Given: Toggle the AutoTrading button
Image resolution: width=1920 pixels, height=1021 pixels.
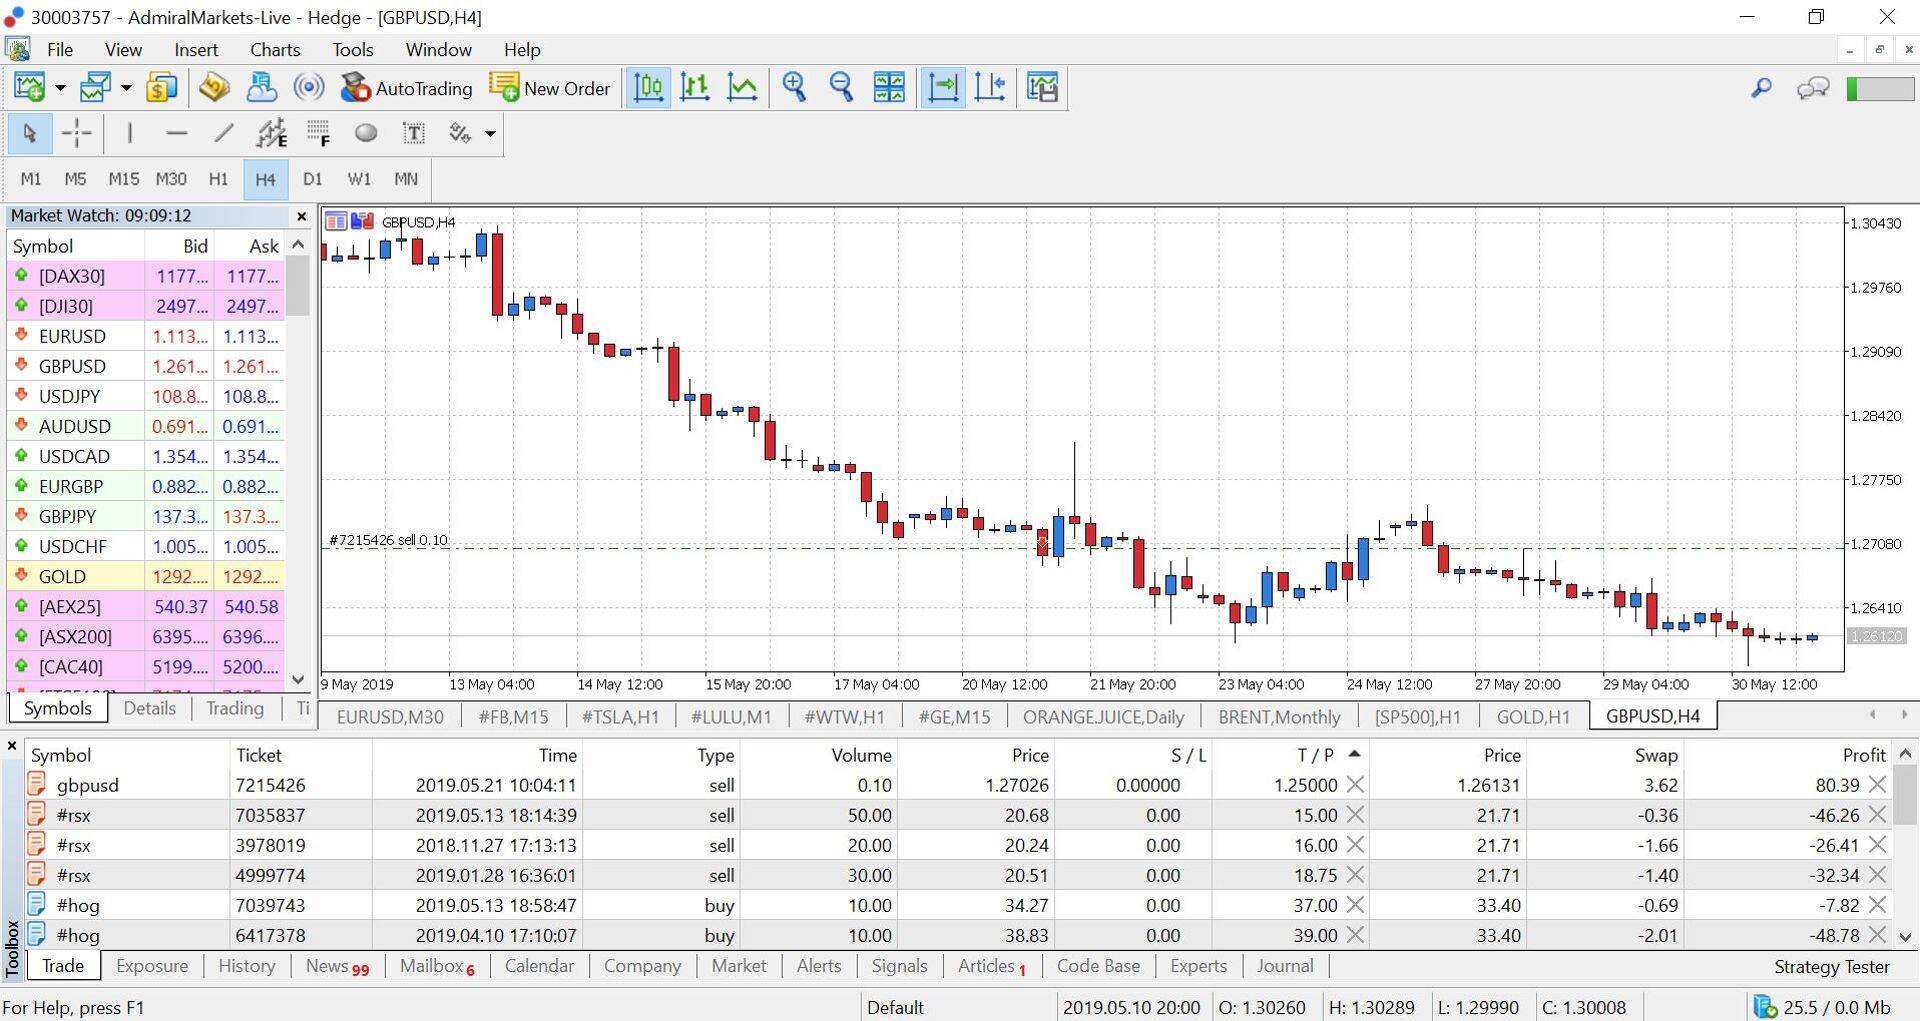Looking at the screenshot, I should click(406, 88).
